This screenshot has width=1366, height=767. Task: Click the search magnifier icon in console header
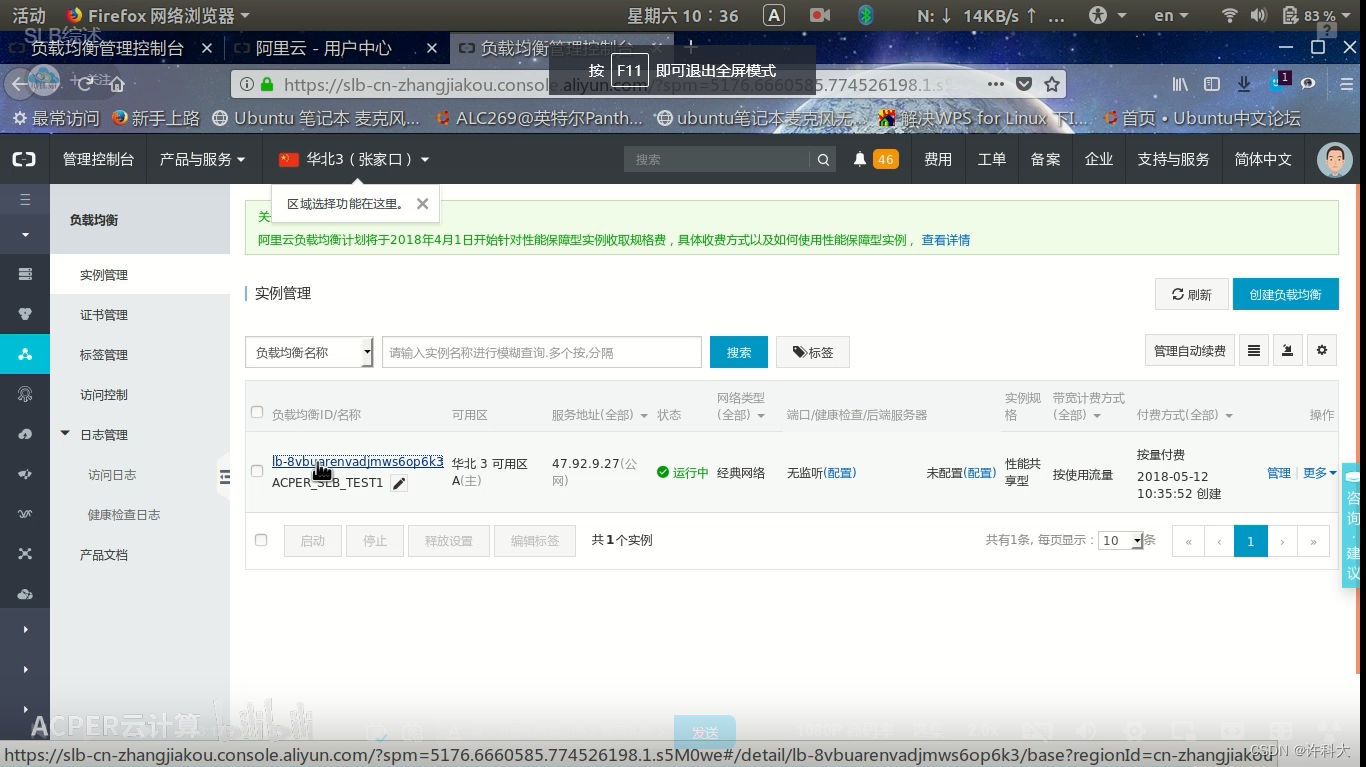click(x=823, y=159)
